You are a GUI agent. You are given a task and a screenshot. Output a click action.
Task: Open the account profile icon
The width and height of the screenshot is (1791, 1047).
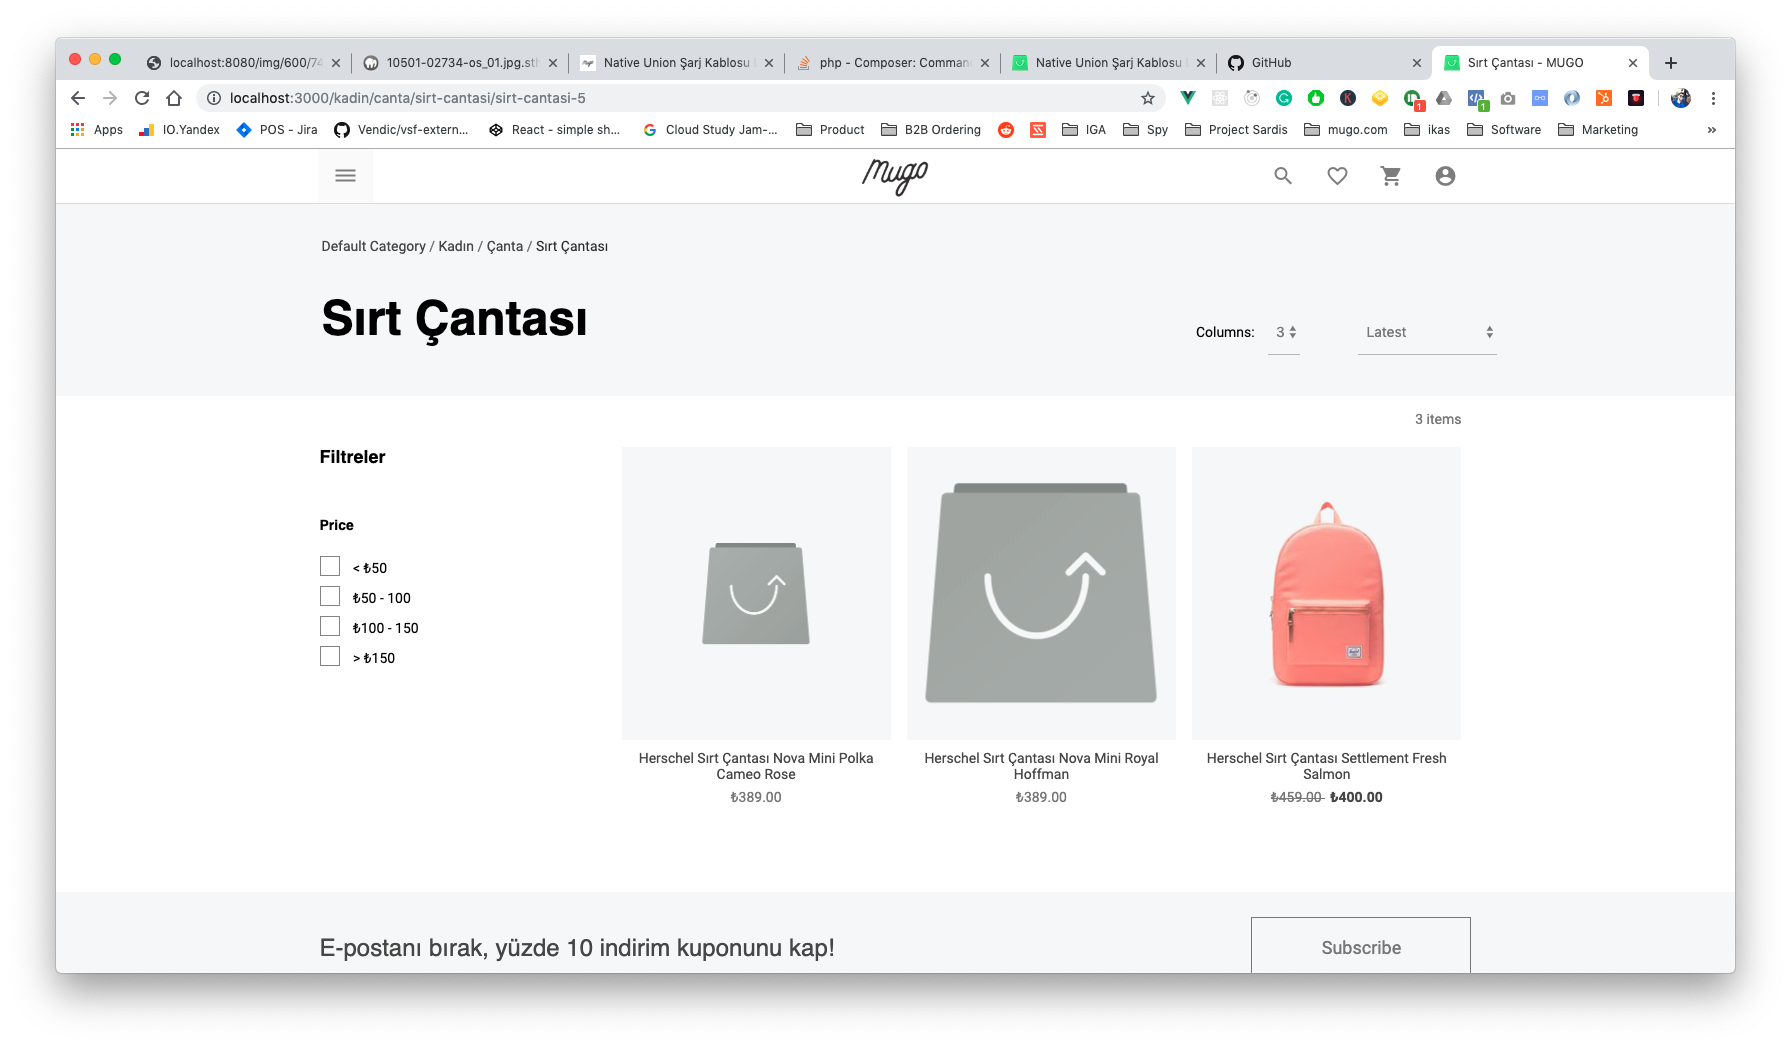(x=1445, y=175)
